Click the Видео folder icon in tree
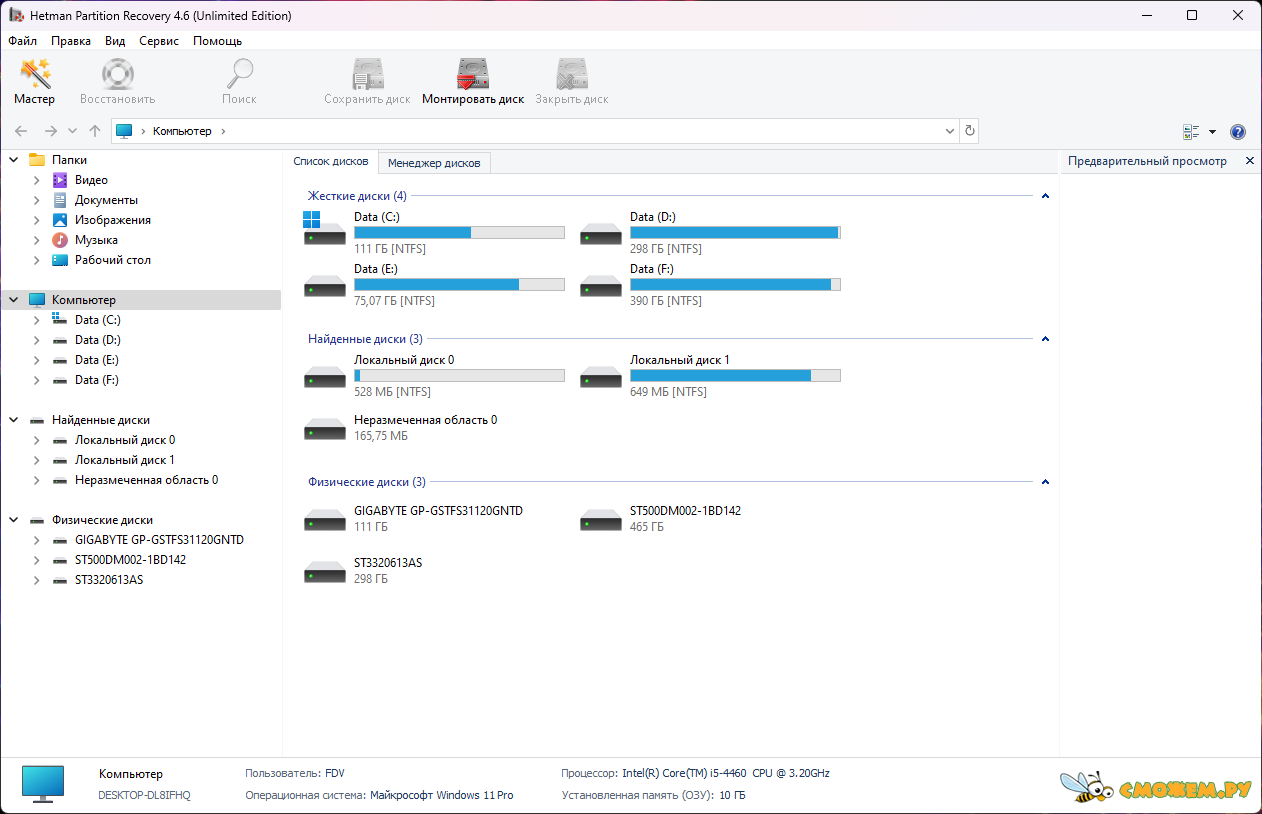This screenshot has width=1262, height=814. (60, 180)
